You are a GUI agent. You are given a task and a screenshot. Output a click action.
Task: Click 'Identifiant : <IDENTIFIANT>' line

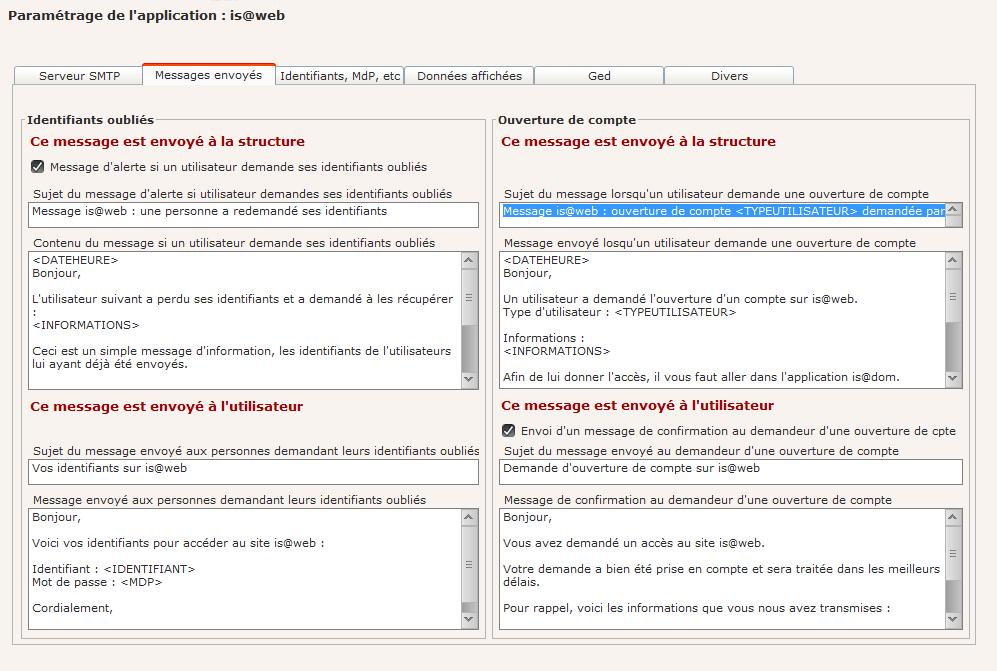point(114,569)
